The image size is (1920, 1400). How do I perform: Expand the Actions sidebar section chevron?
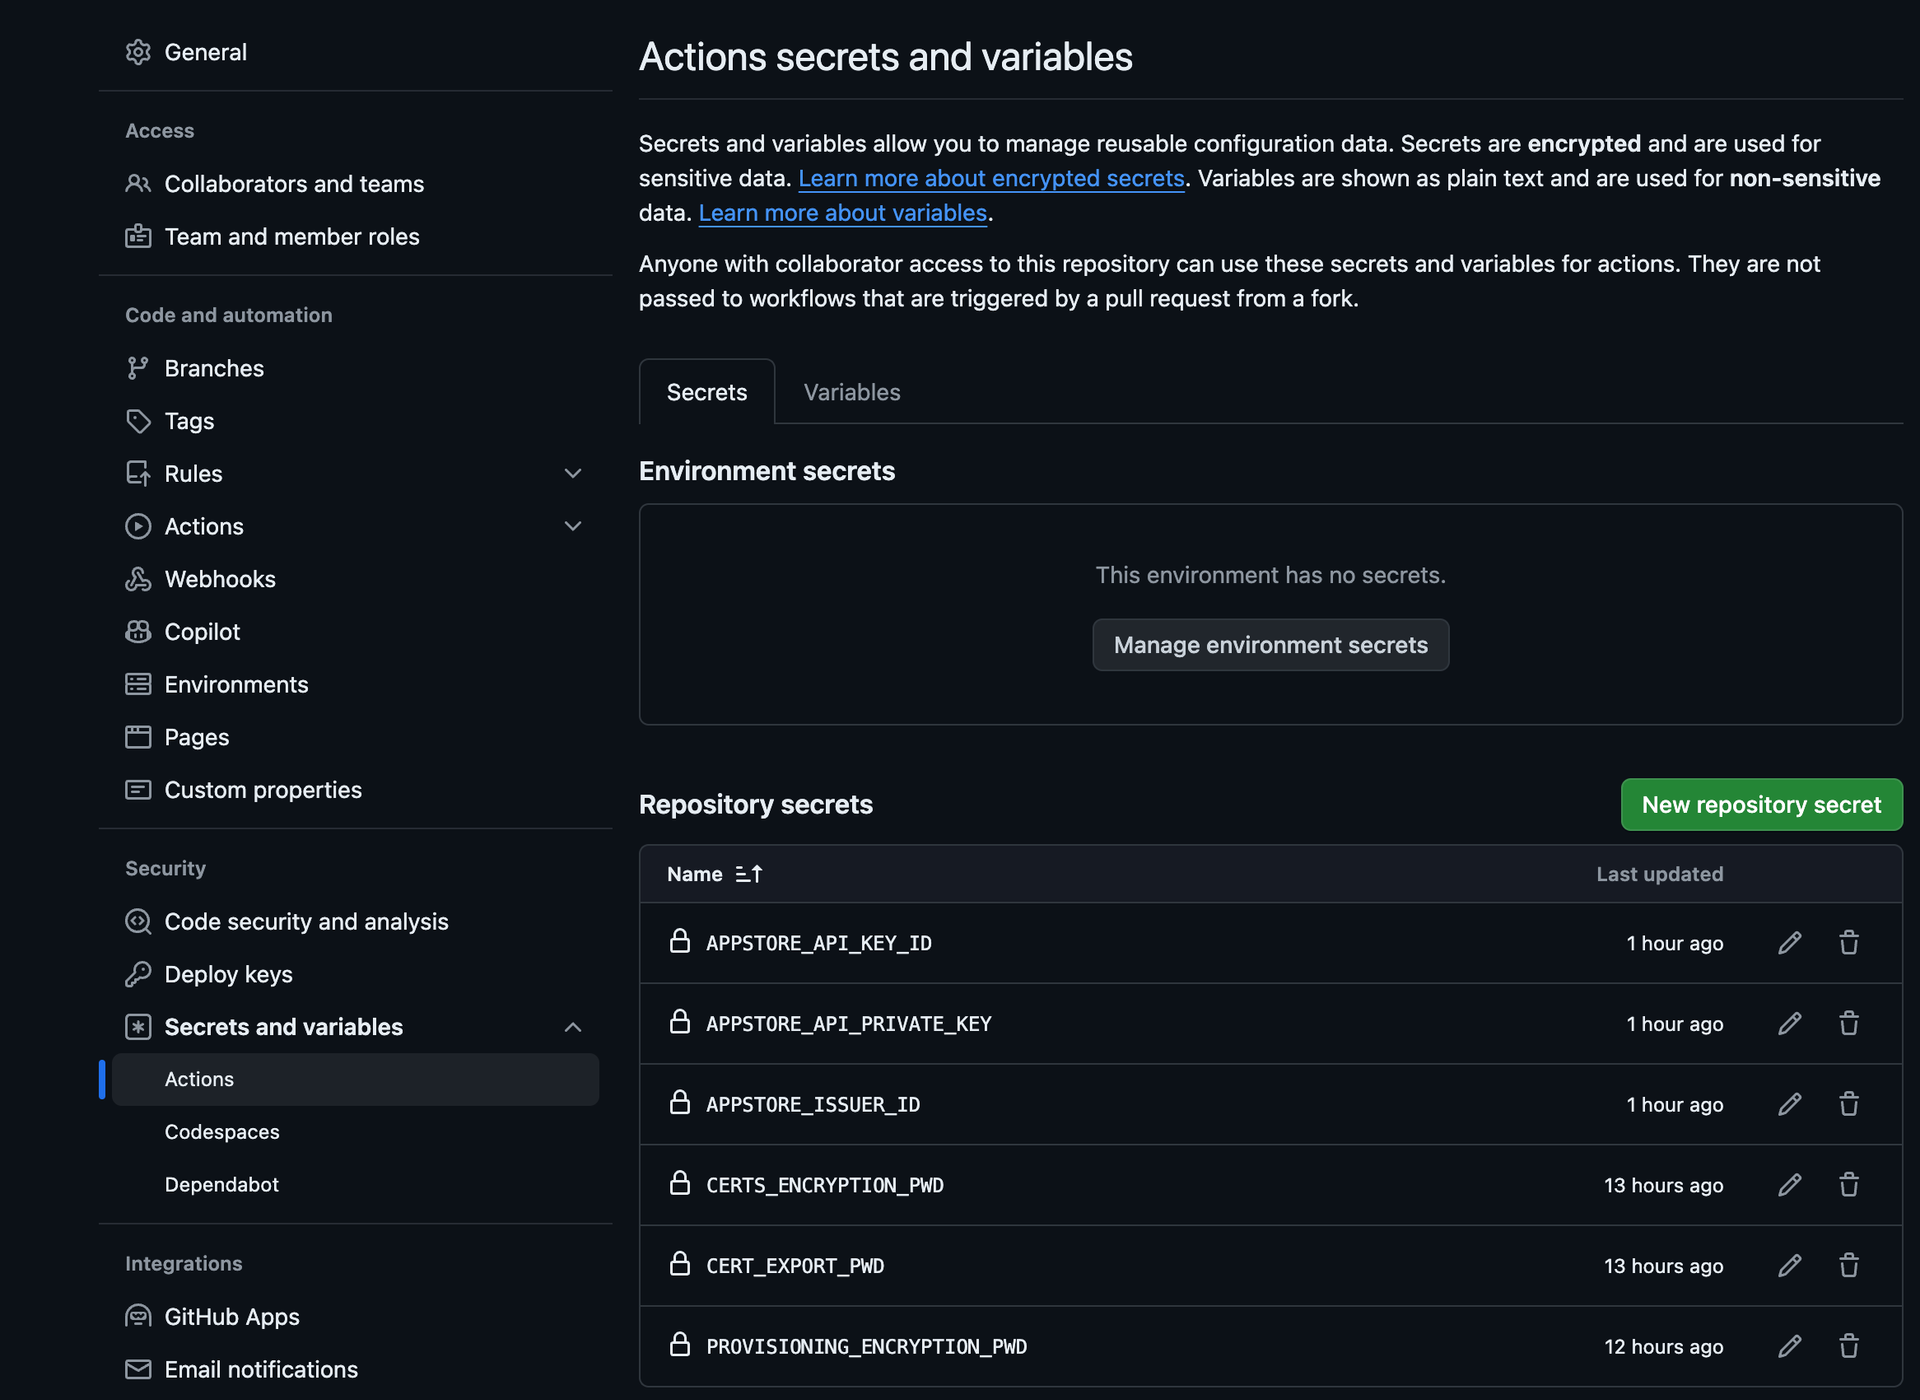573,526
